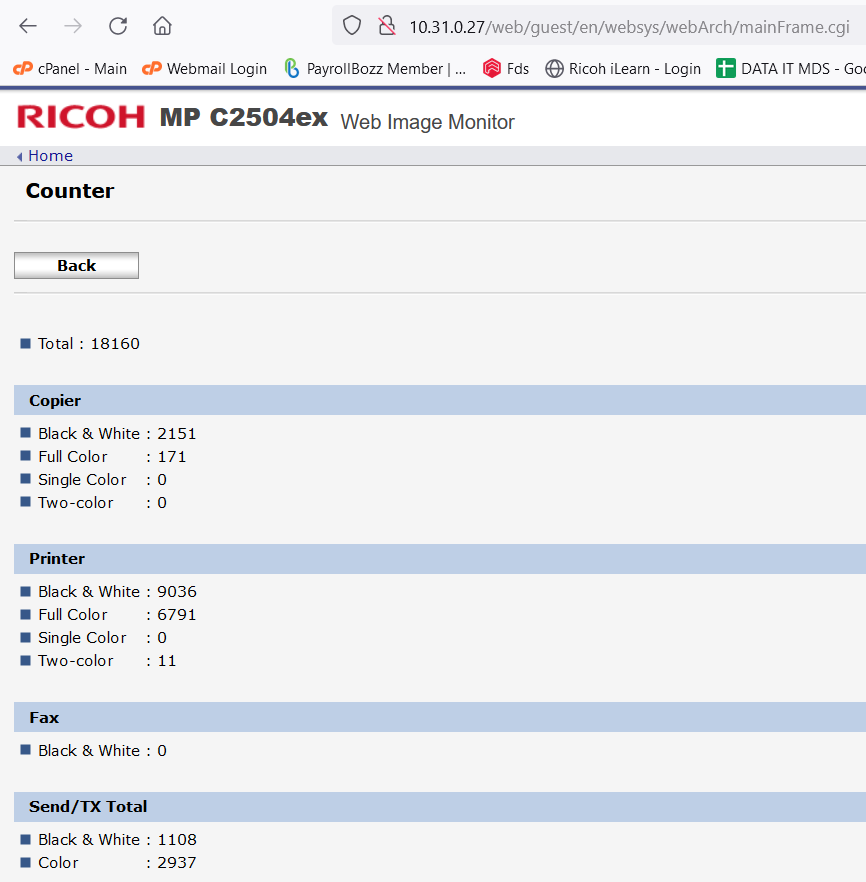Viewport: 866px width, 882px height.
Task: Click Printer Full Color value 6791
Action: [x=177, y=615]
